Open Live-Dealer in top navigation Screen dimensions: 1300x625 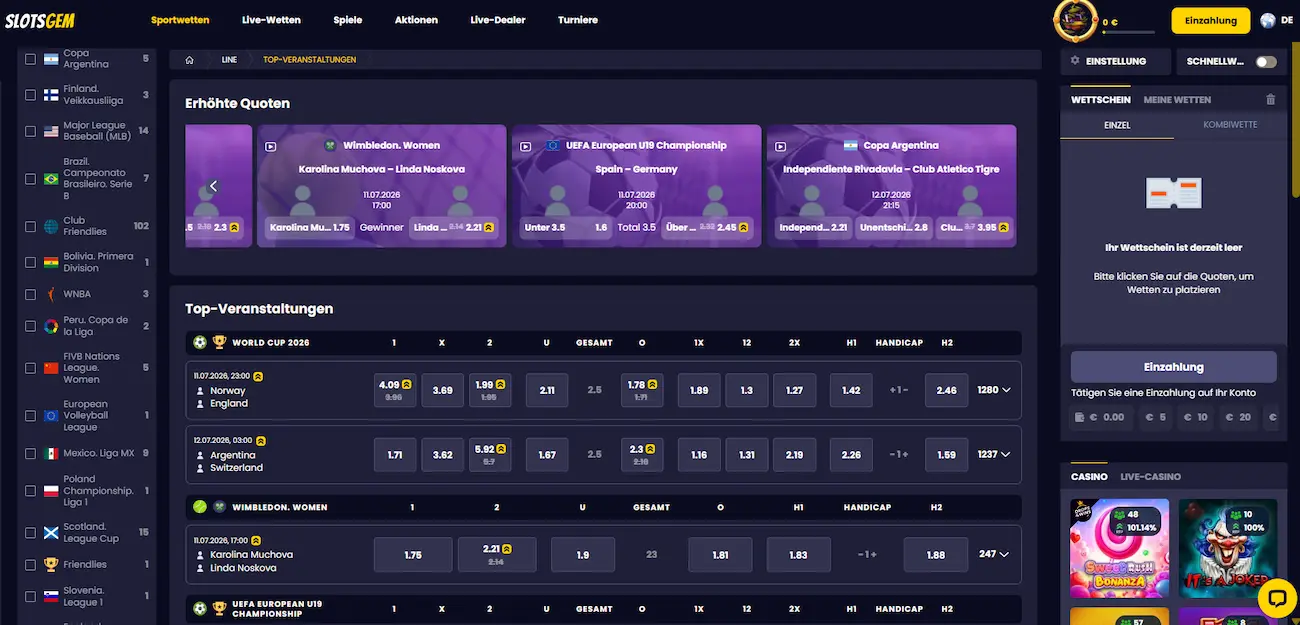[497, 20]
